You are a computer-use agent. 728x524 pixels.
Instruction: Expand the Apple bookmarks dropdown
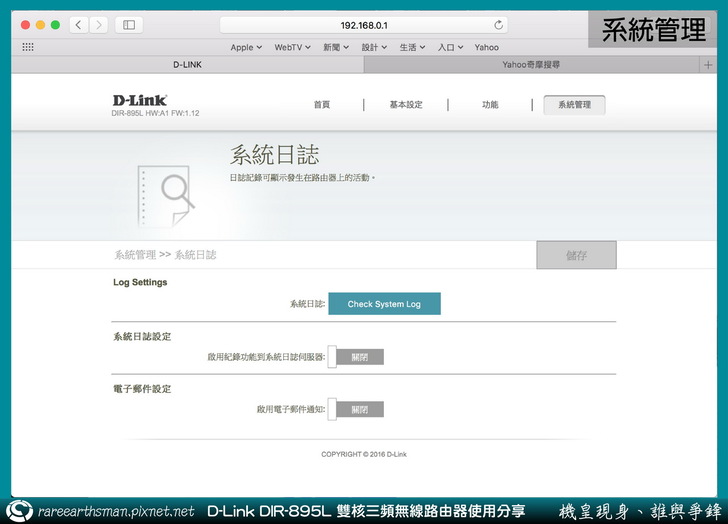pyautogui.click(x=246, y=47)
